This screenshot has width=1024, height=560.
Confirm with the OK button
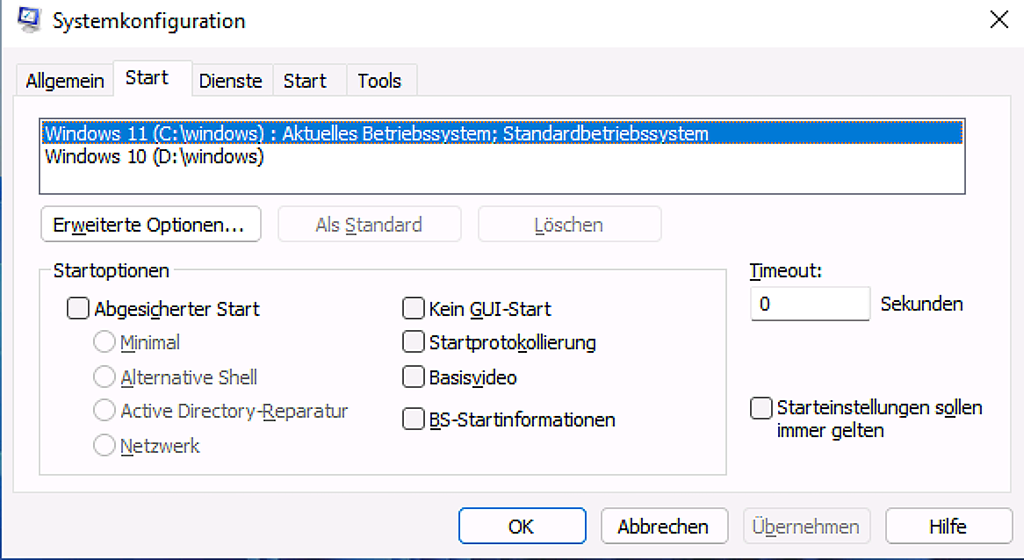[522, 527]
